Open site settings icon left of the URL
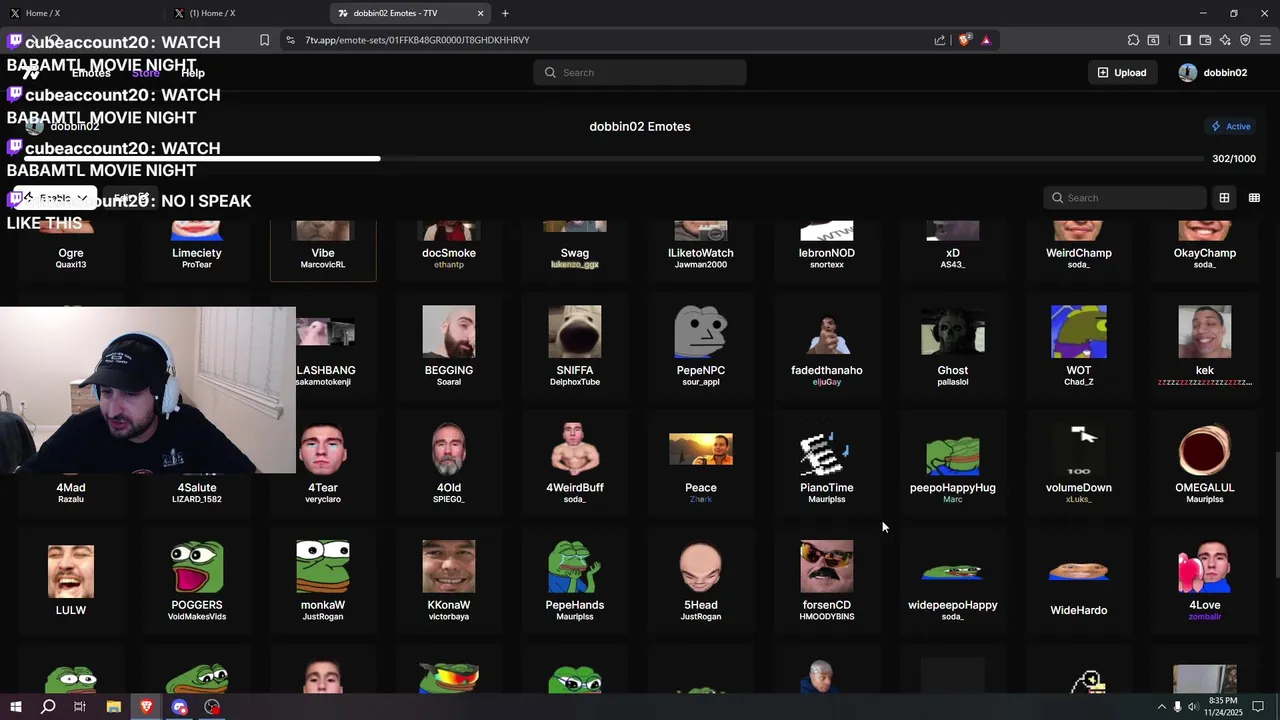Screen dimensions: 1280x720 (290, 40)
